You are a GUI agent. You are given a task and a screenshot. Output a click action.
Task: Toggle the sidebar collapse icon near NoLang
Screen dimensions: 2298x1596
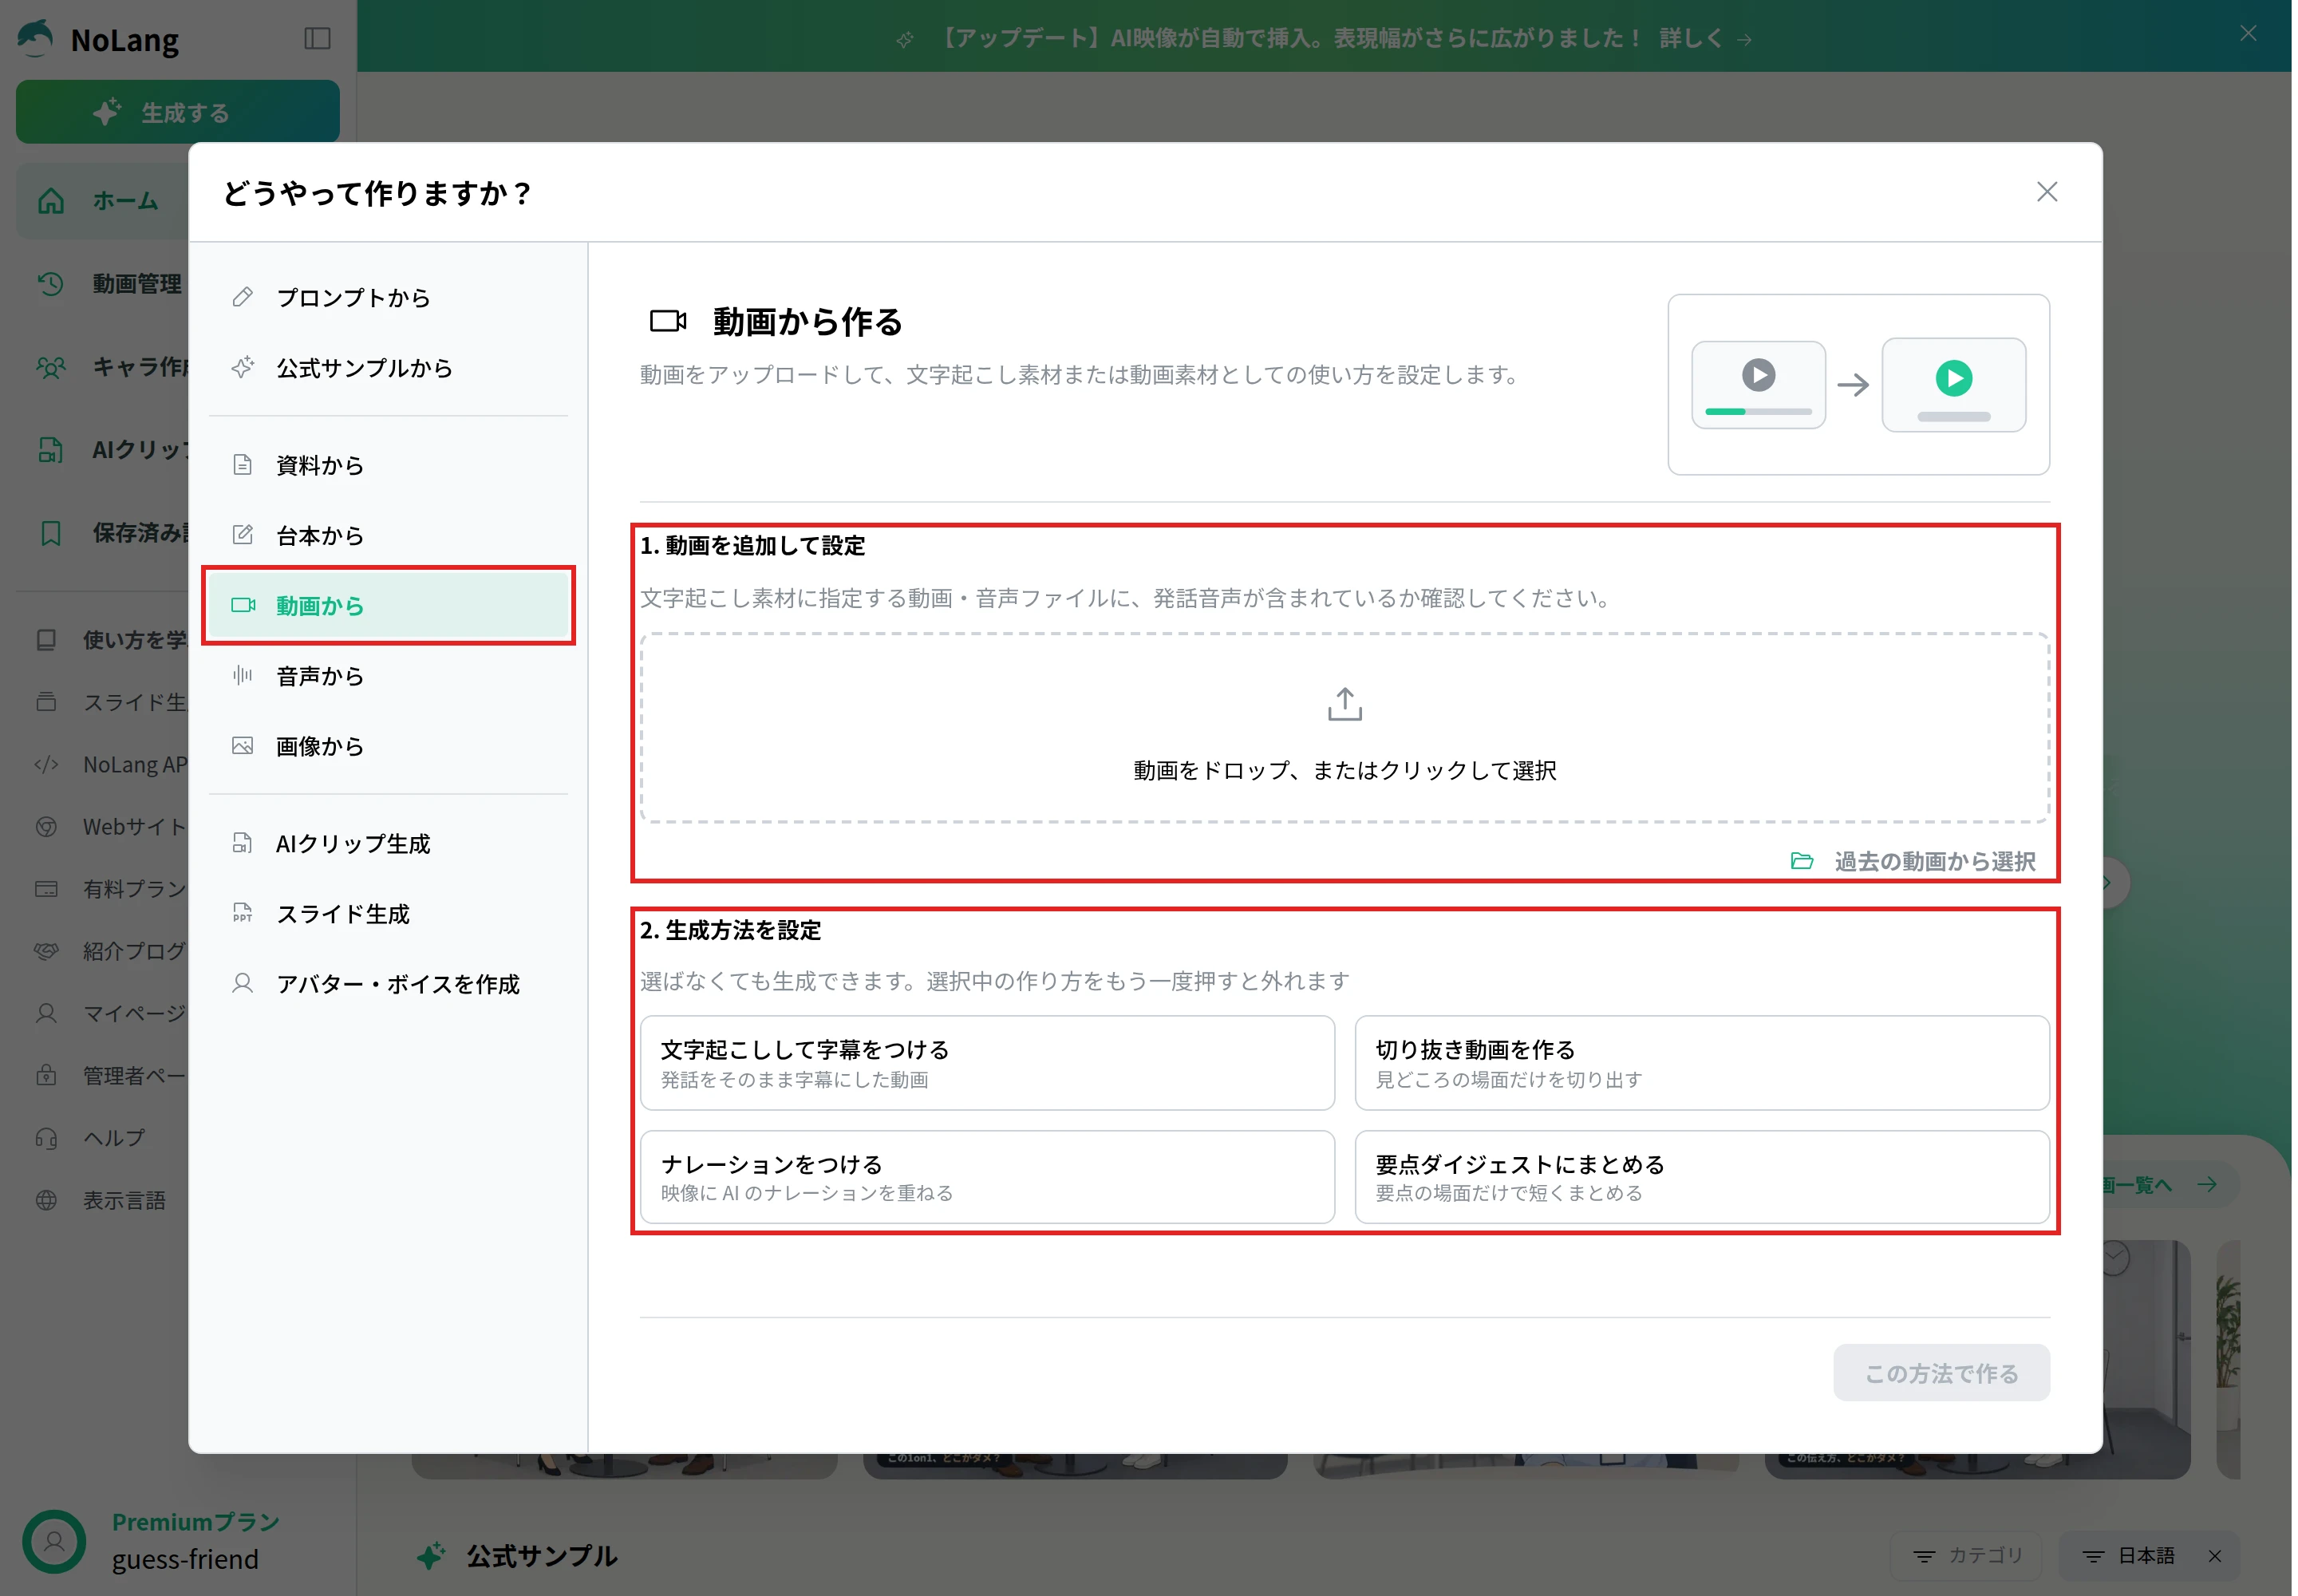(317, 38)
